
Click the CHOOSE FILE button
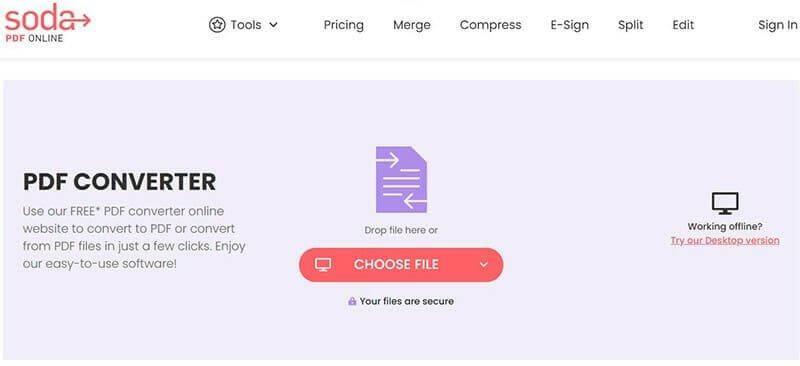[401, 264]
